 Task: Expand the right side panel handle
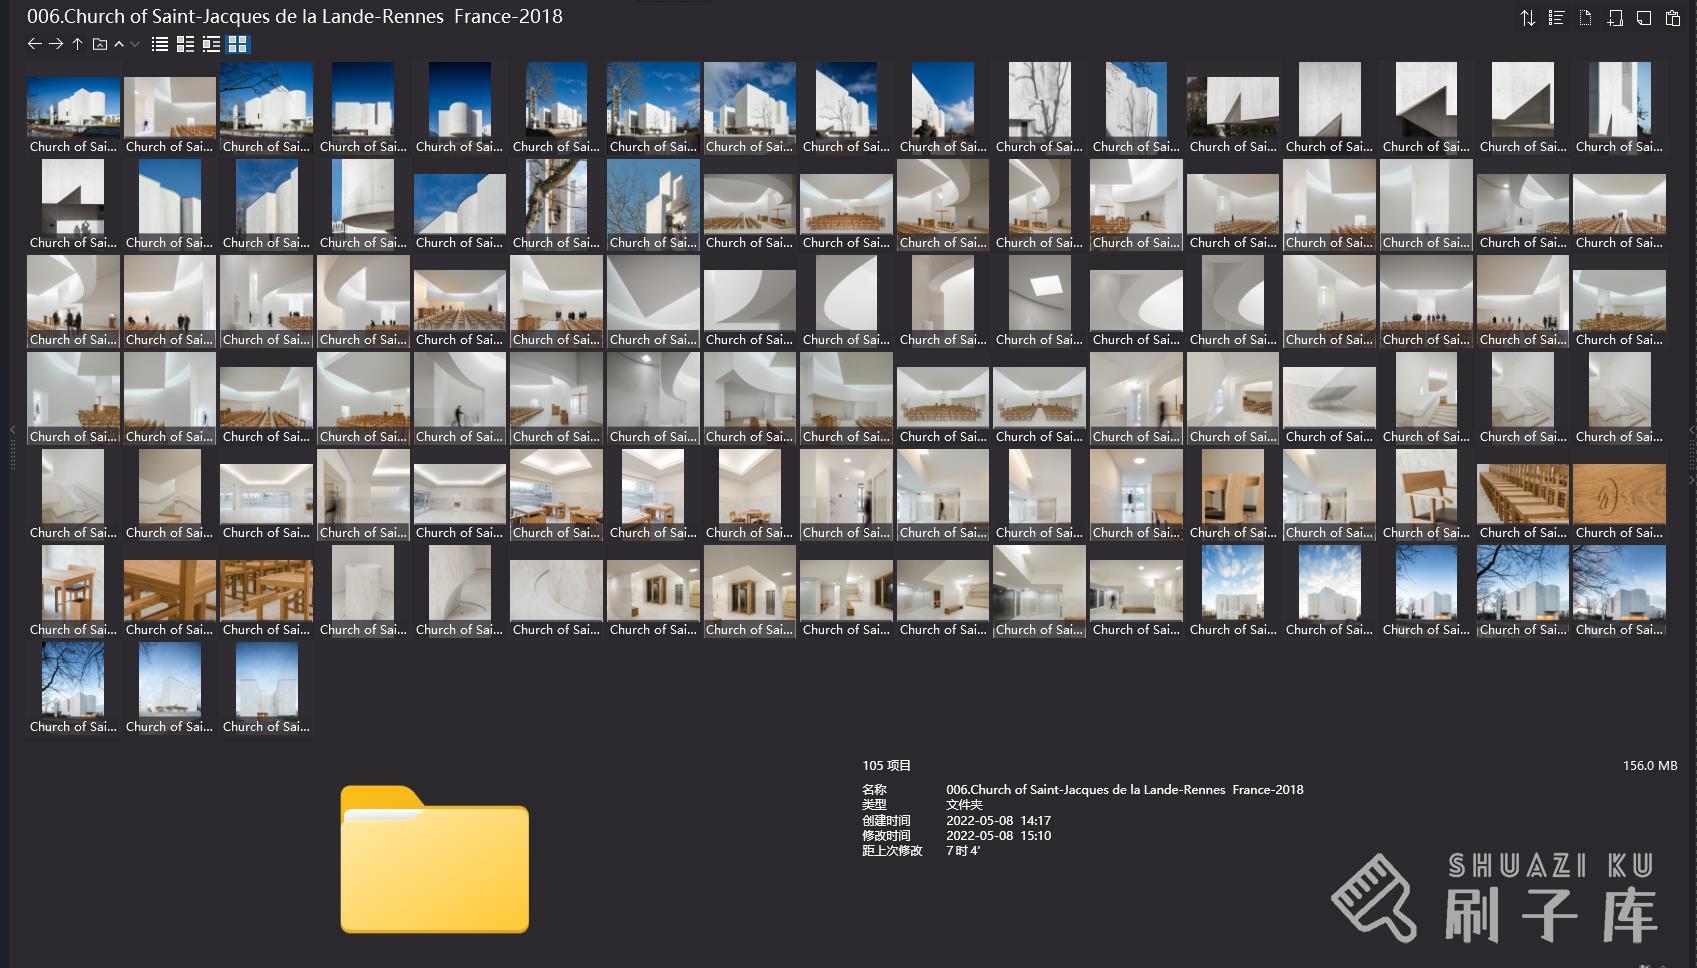click(x=1691, y=430)
